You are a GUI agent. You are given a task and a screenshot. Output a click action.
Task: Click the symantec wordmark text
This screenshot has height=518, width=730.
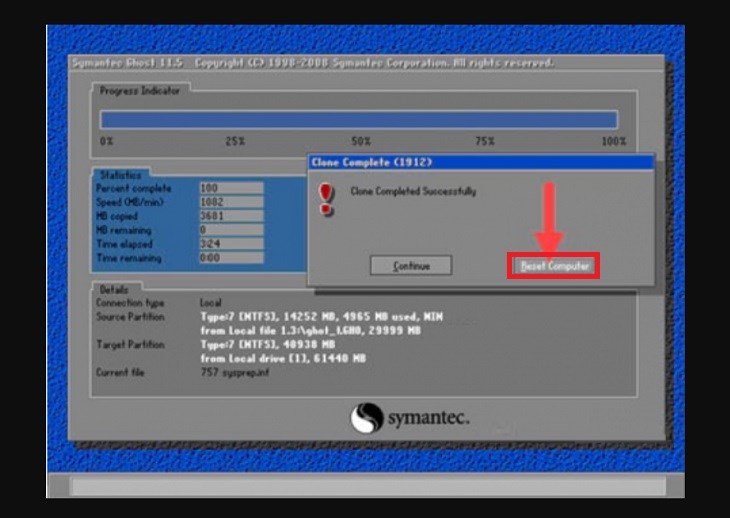click(429, 418)
